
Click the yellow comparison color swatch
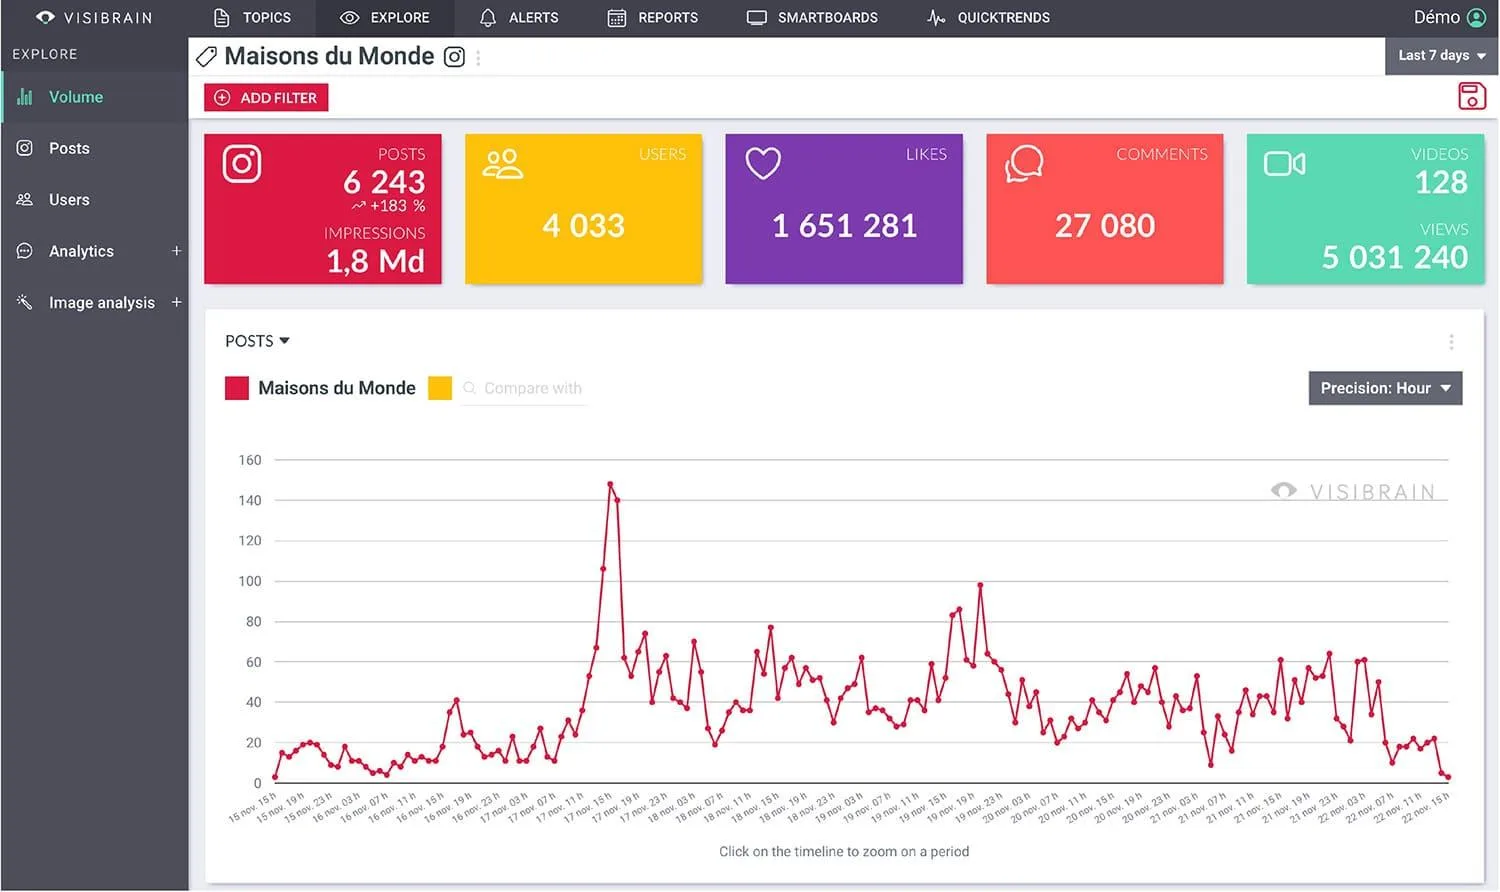point(440,388)
